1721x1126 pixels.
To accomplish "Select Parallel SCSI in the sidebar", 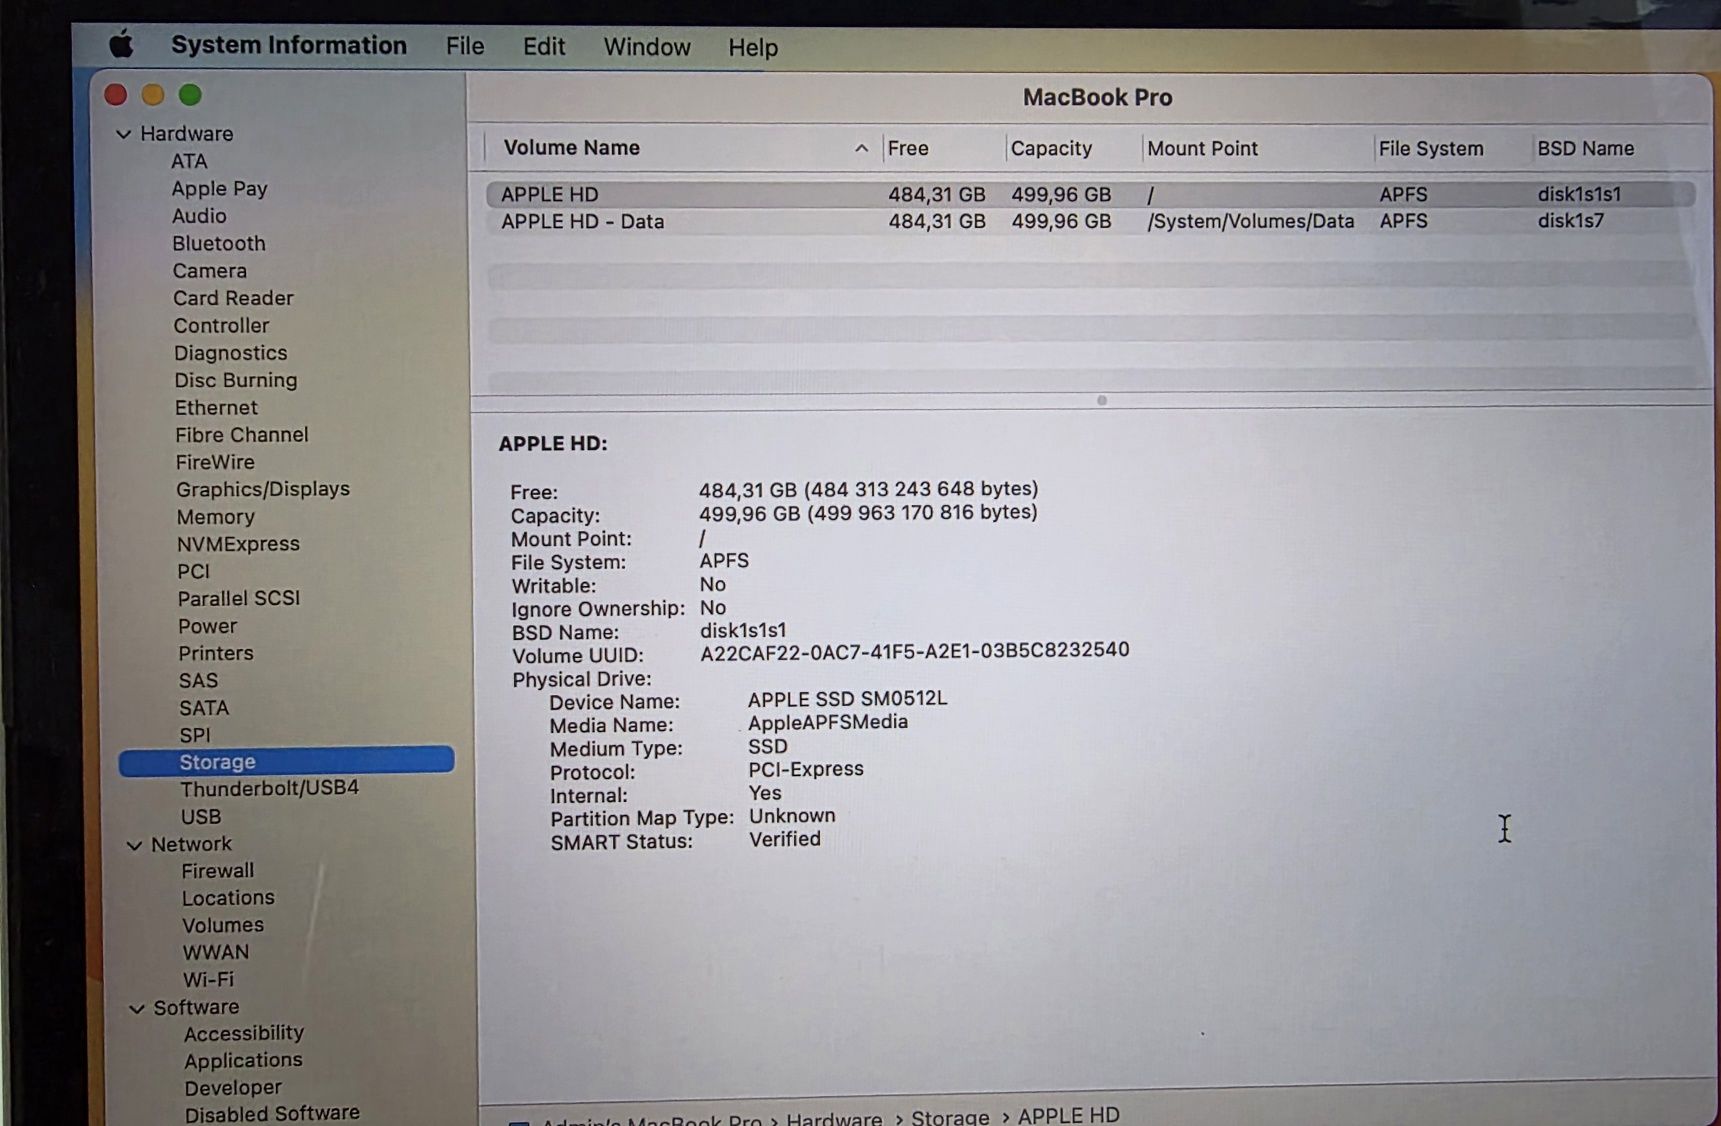I will [239, 598].
